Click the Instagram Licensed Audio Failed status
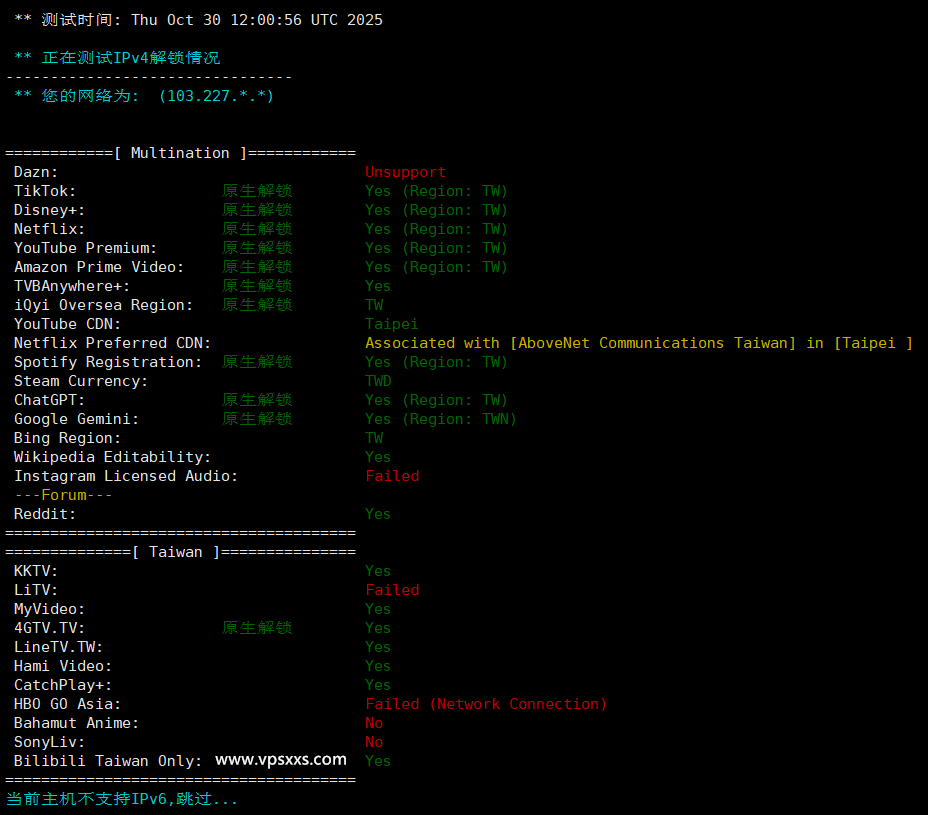This screenshot has width=928, height=815. [392, 476]
